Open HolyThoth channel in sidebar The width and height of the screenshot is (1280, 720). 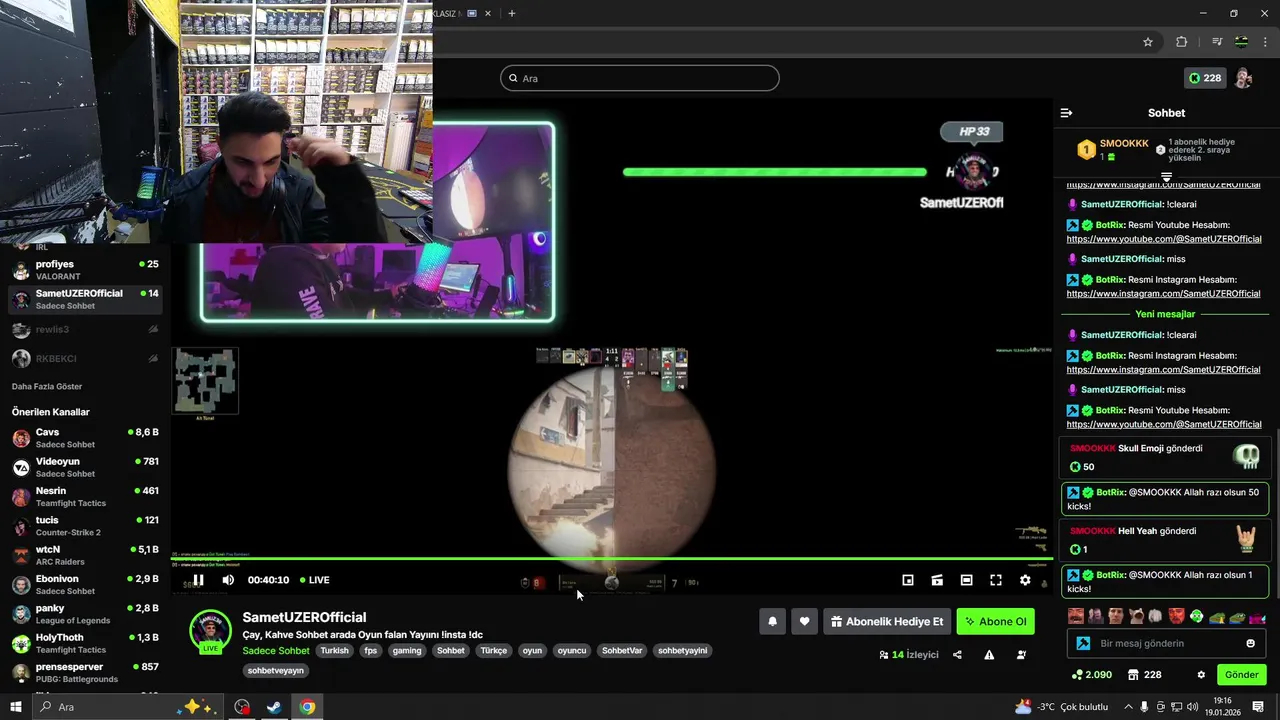coord(85,643)
